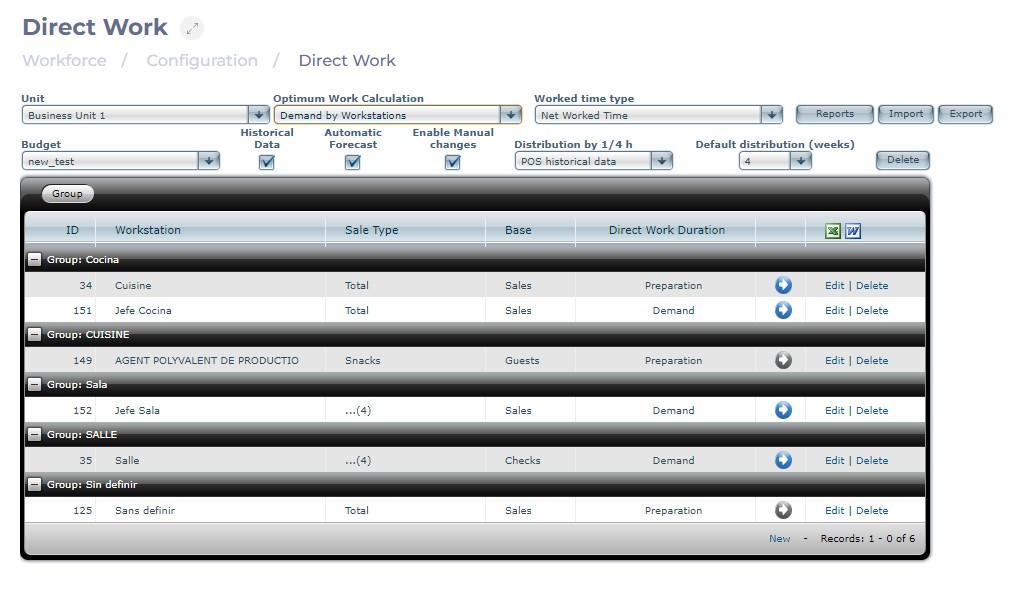Screen dimensions: 1011x612
Task: Open the Optimum Work Calculation dropdown
Action: pos(398,115)
